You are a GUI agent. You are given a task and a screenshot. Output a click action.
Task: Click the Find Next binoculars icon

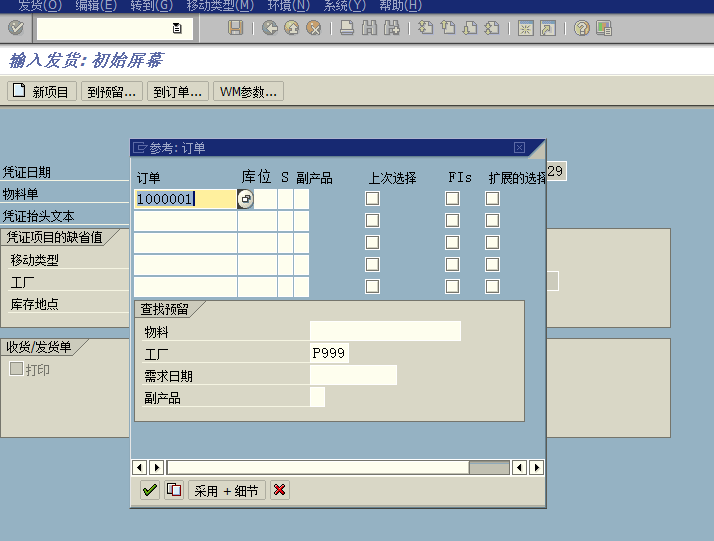[391, 28]
